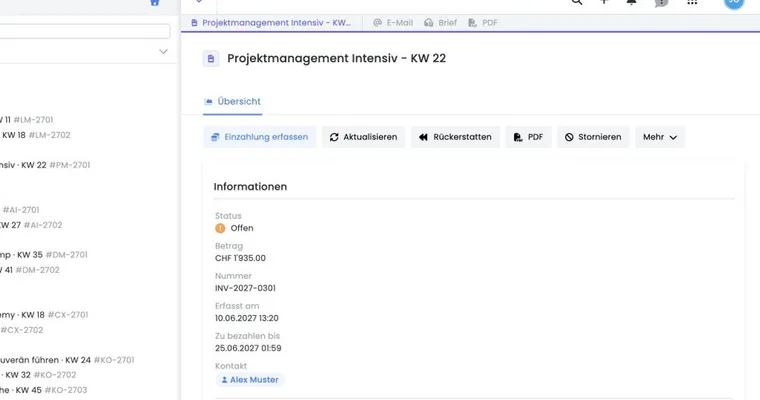Click the due date 25.06.2027 01:59
Viewport: 760px width, 400px height.
click(248, 348)
